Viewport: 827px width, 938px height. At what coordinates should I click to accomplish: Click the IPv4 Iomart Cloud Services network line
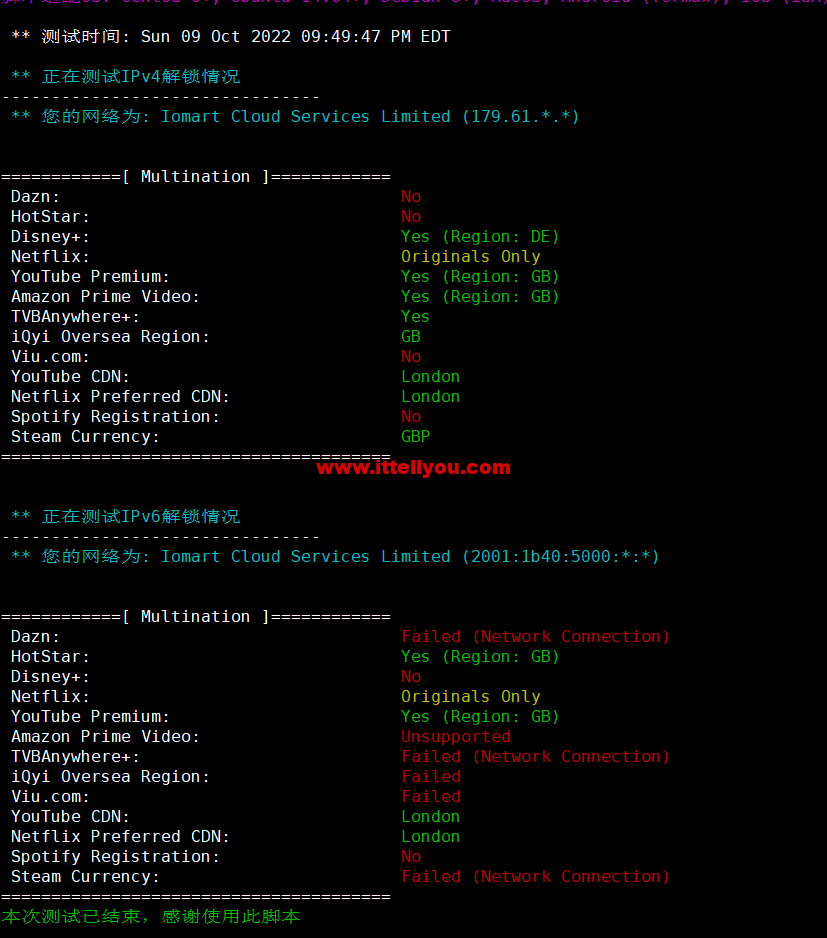coord(296,117)
